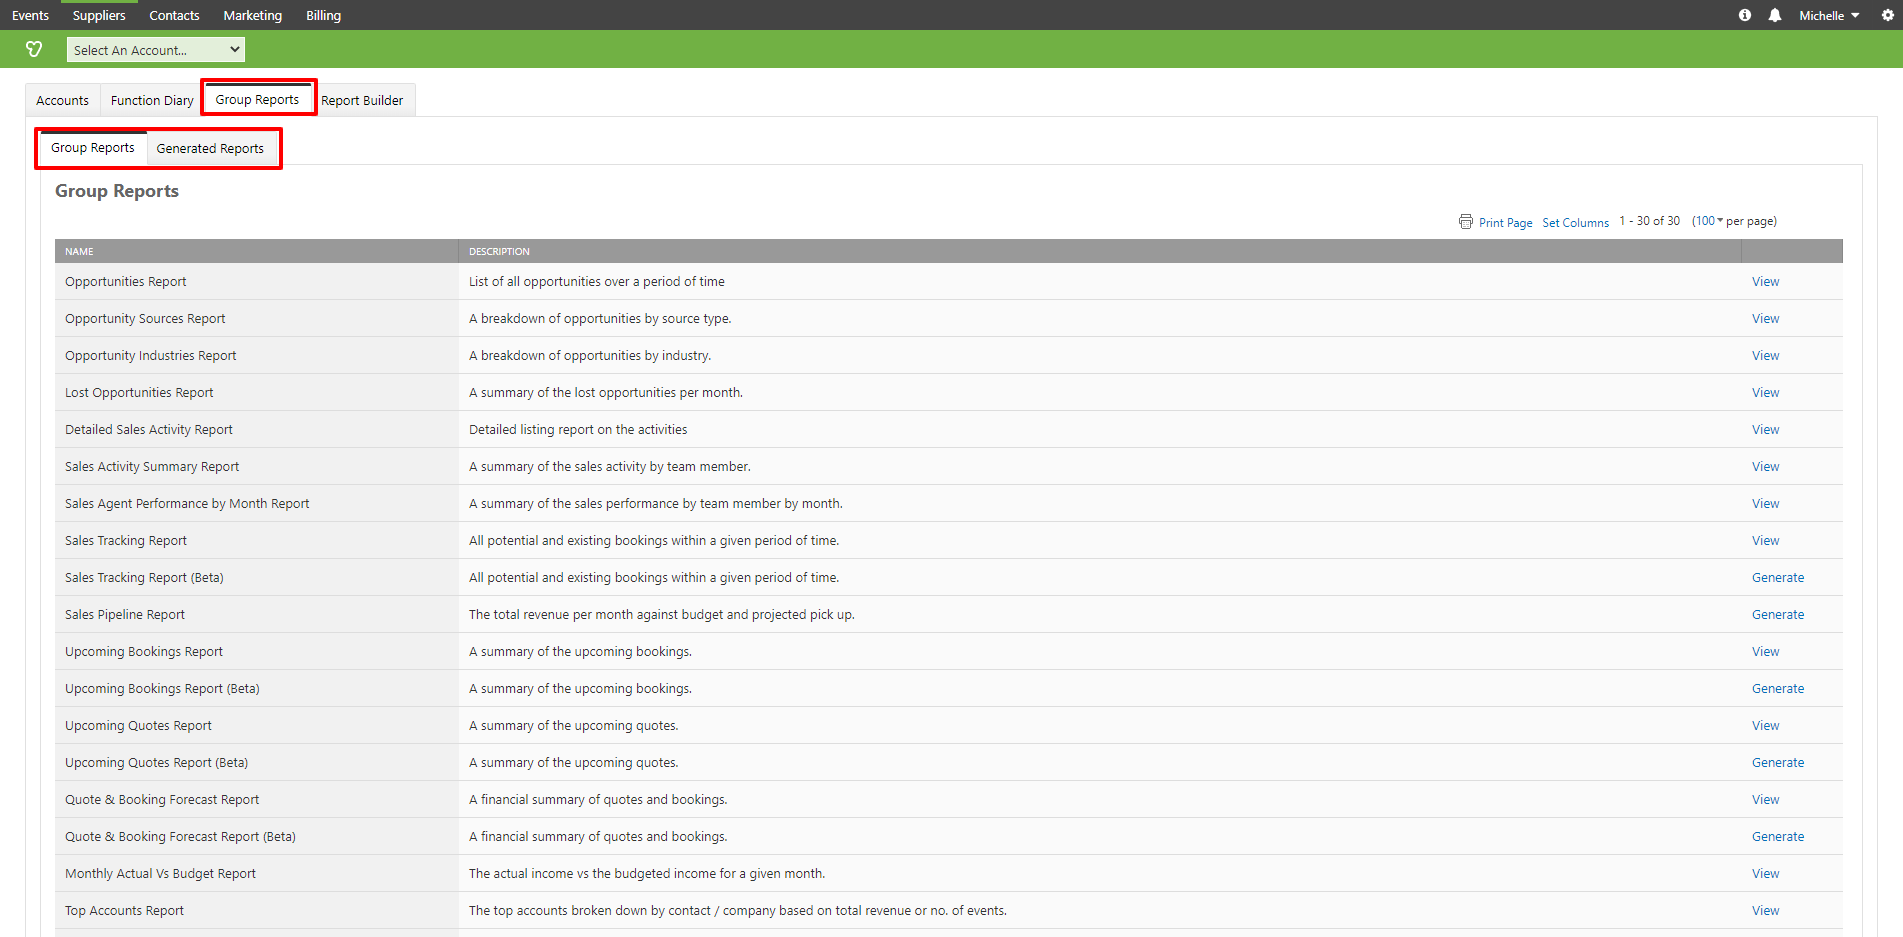
Task: Click the Opportunities Report name cell
Action: 256,282
